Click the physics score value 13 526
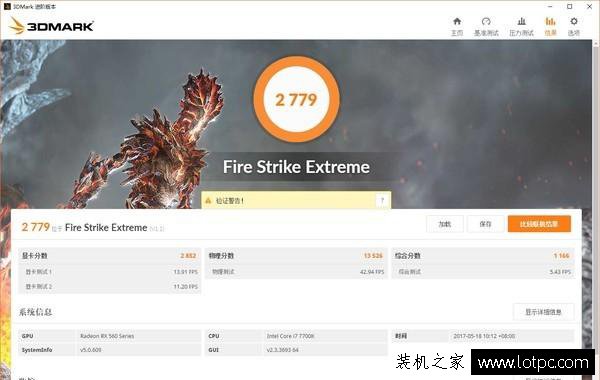The image size is (600, 380). [373, 256]
